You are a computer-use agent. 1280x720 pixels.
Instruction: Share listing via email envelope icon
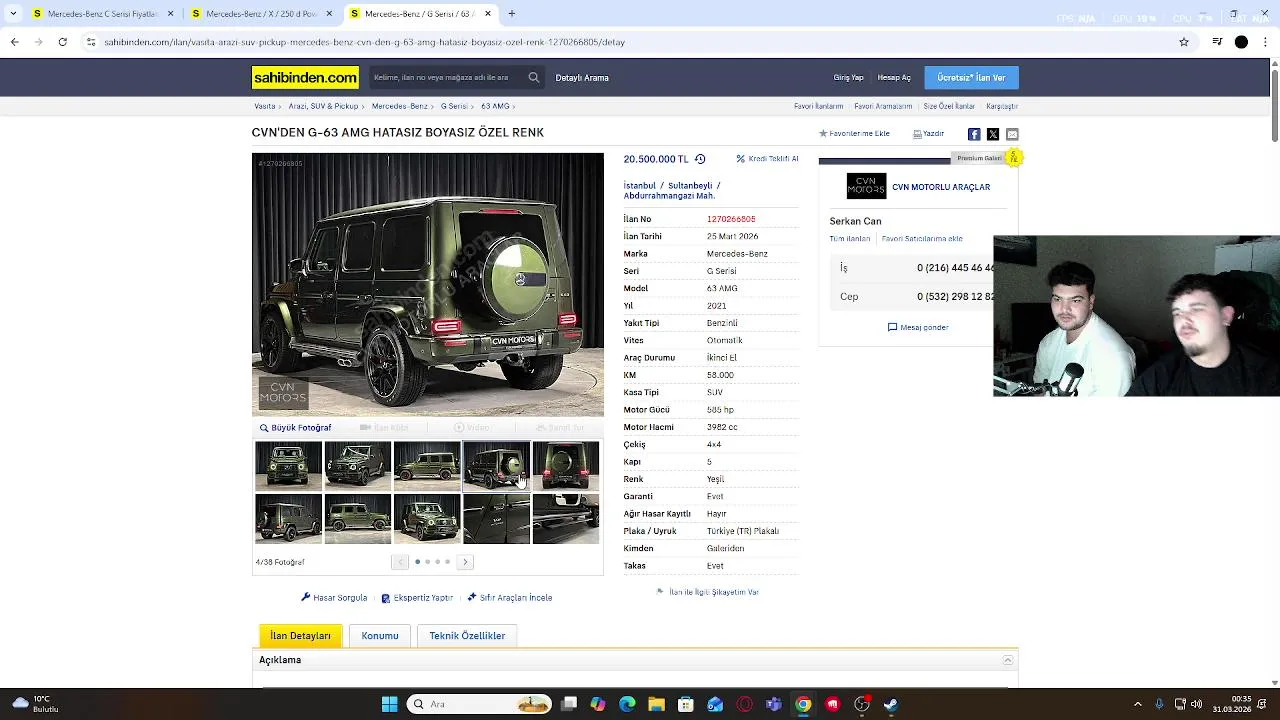pyautogui.click(x=1012, y=134)
